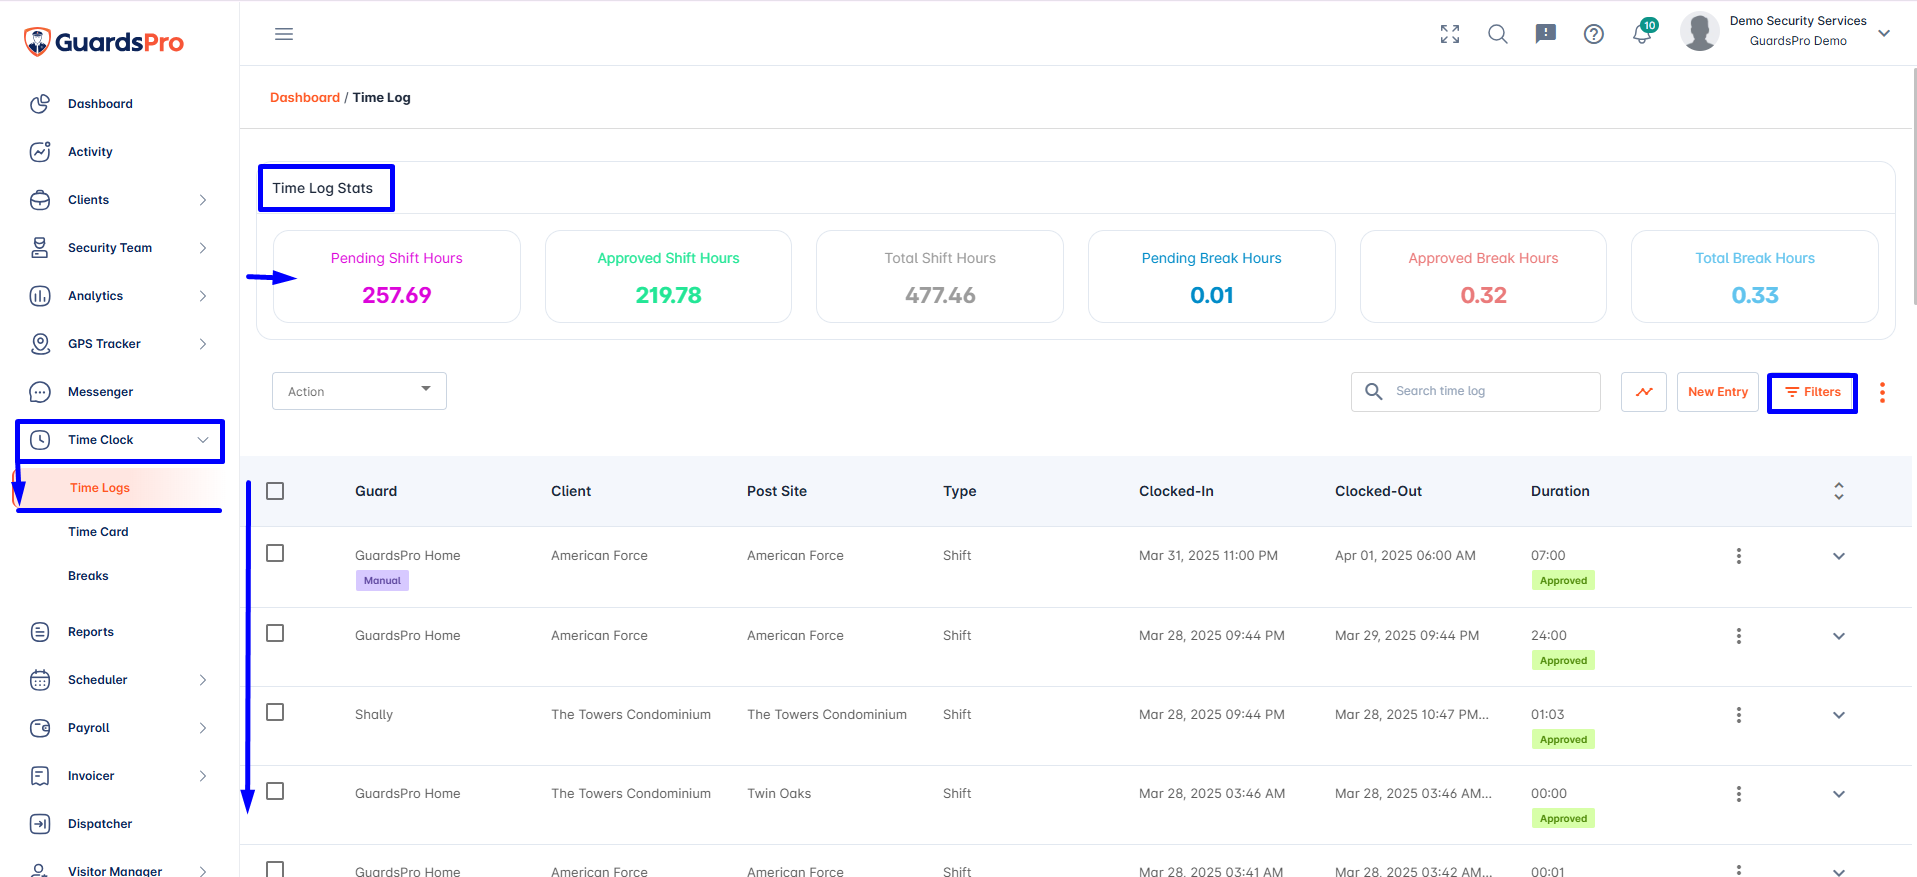Viewport: 1917px width, 877px height.
Task: Expand the Clients submenu arrow
Action: pos(203,200)
